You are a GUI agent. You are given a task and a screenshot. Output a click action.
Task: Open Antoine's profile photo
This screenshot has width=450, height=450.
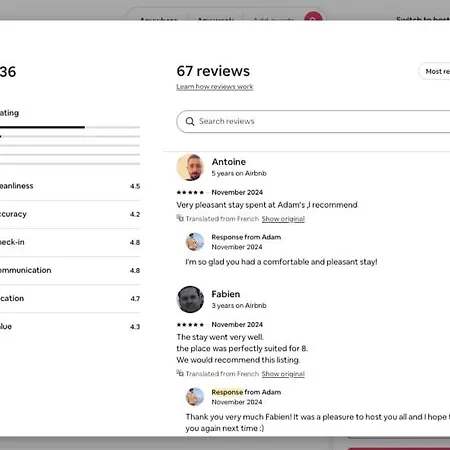(x=190, y=167)
